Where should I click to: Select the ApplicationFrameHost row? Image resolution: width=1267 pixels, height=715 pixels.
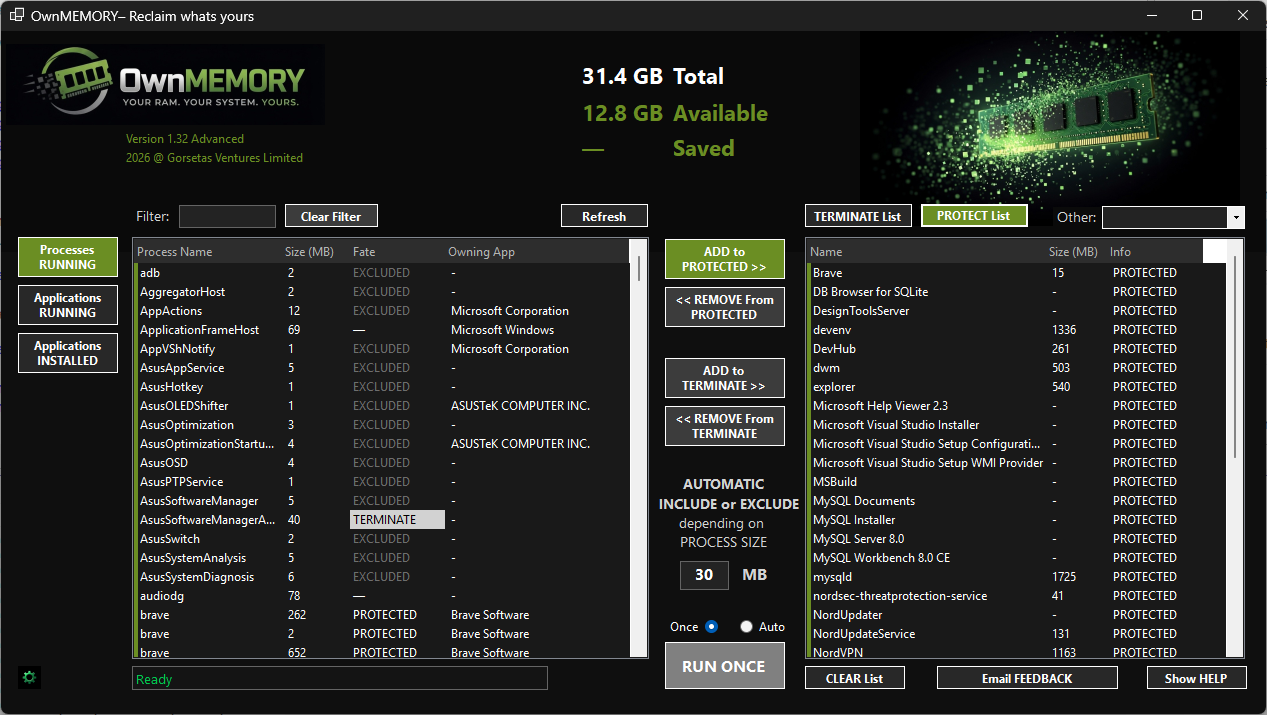382,330
